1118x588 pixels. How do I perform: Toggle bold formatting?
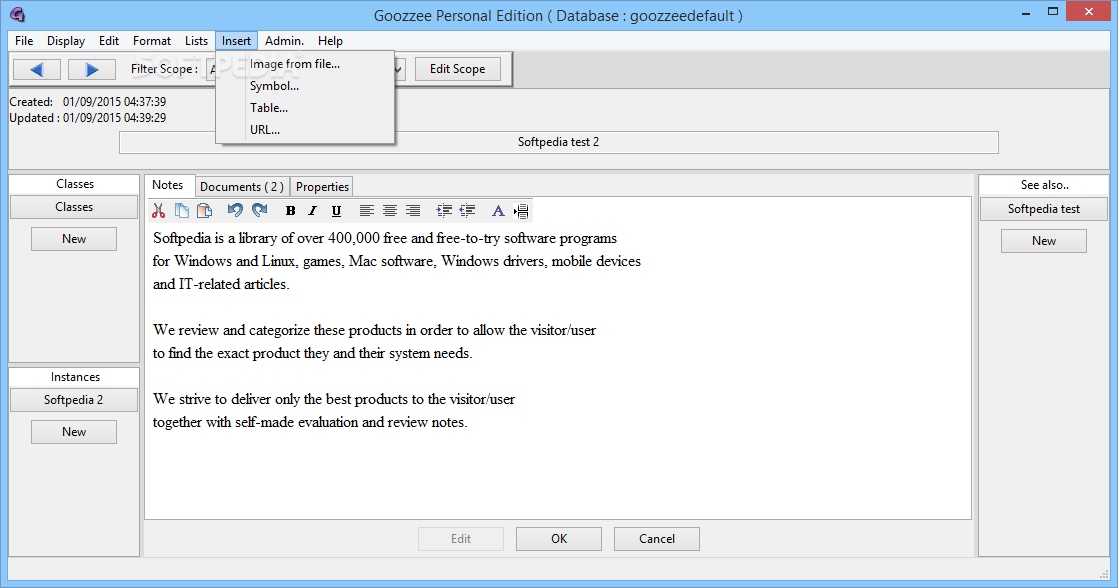(290, 210)
